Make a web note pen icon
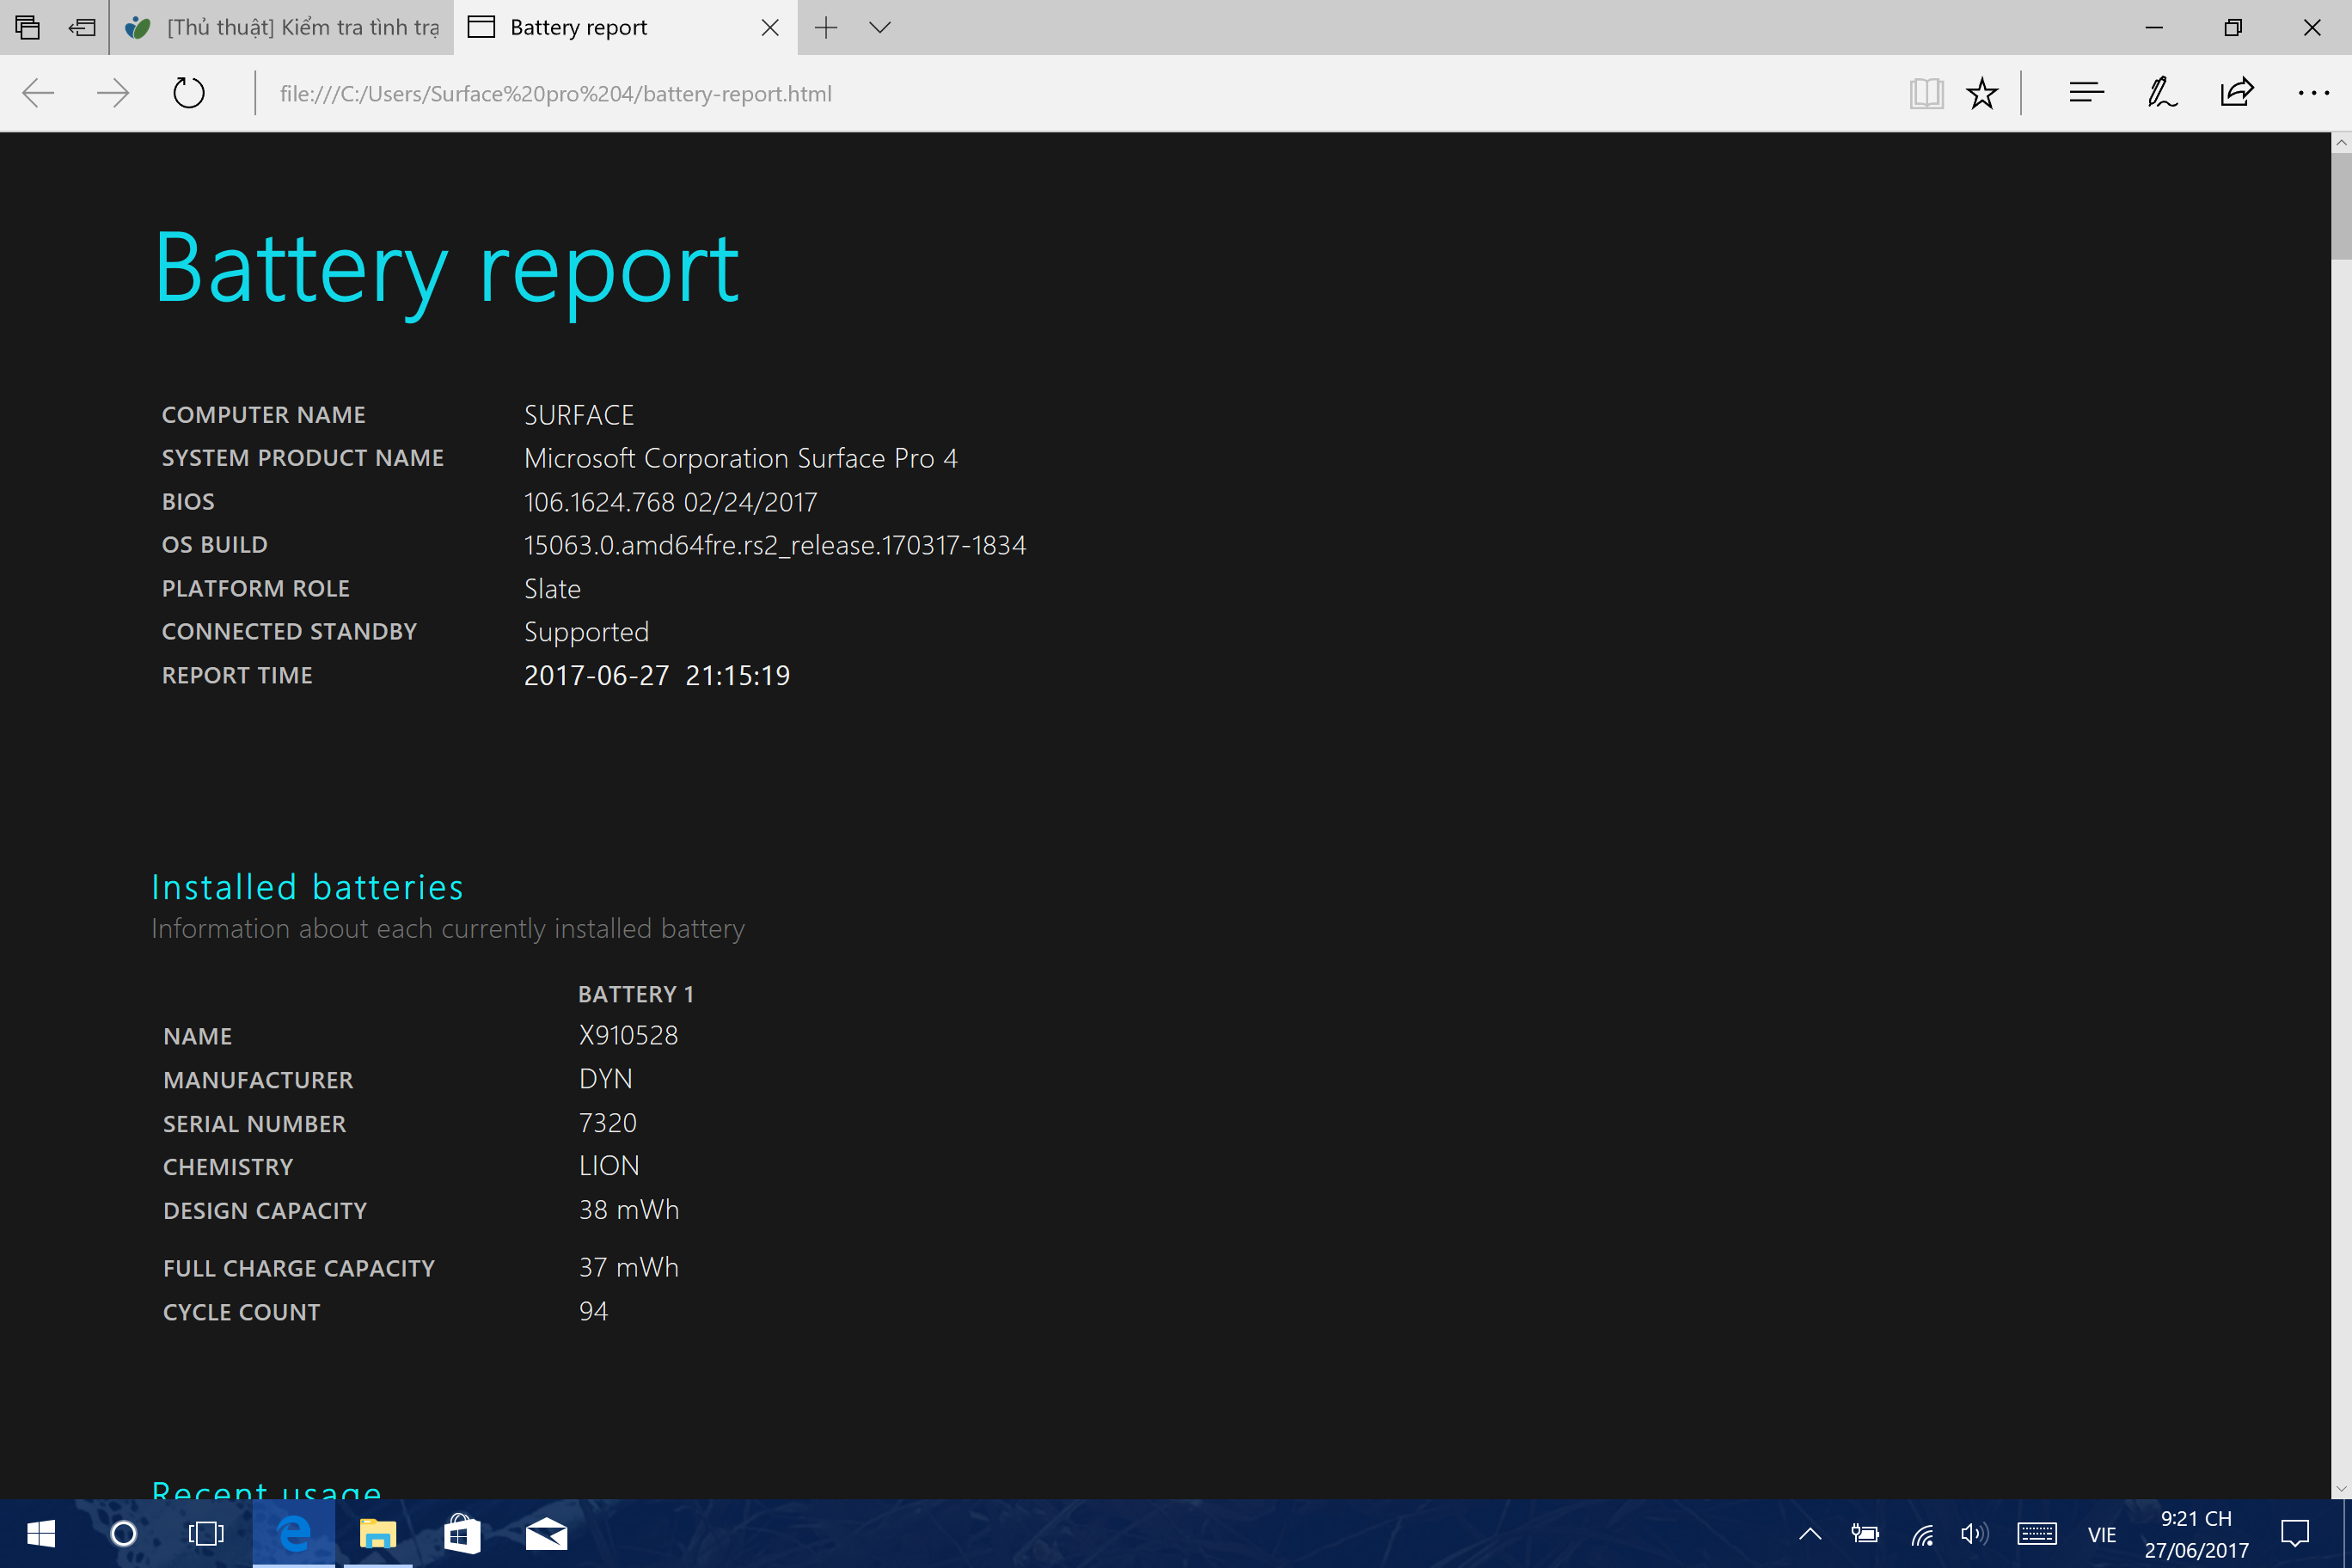This screenshot has height=1568, width=2352. click(2162, 93)
